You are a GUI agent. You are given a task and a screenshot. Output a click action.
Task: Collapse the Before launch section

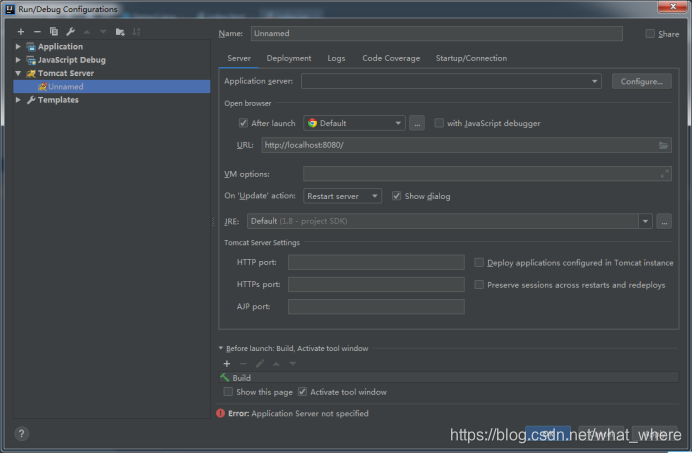click(x=221, y=348)
